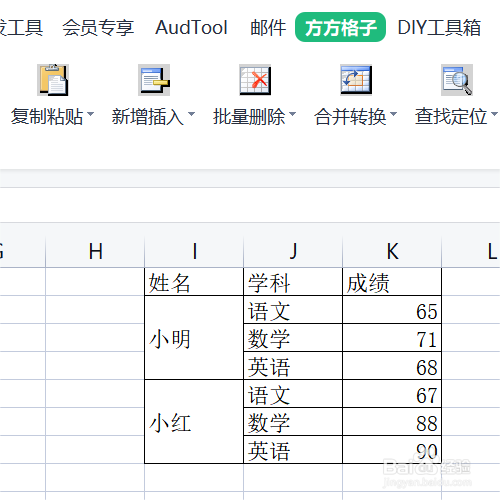
Task: Open the 会员专享 tab
Action: tap(98, 27)
